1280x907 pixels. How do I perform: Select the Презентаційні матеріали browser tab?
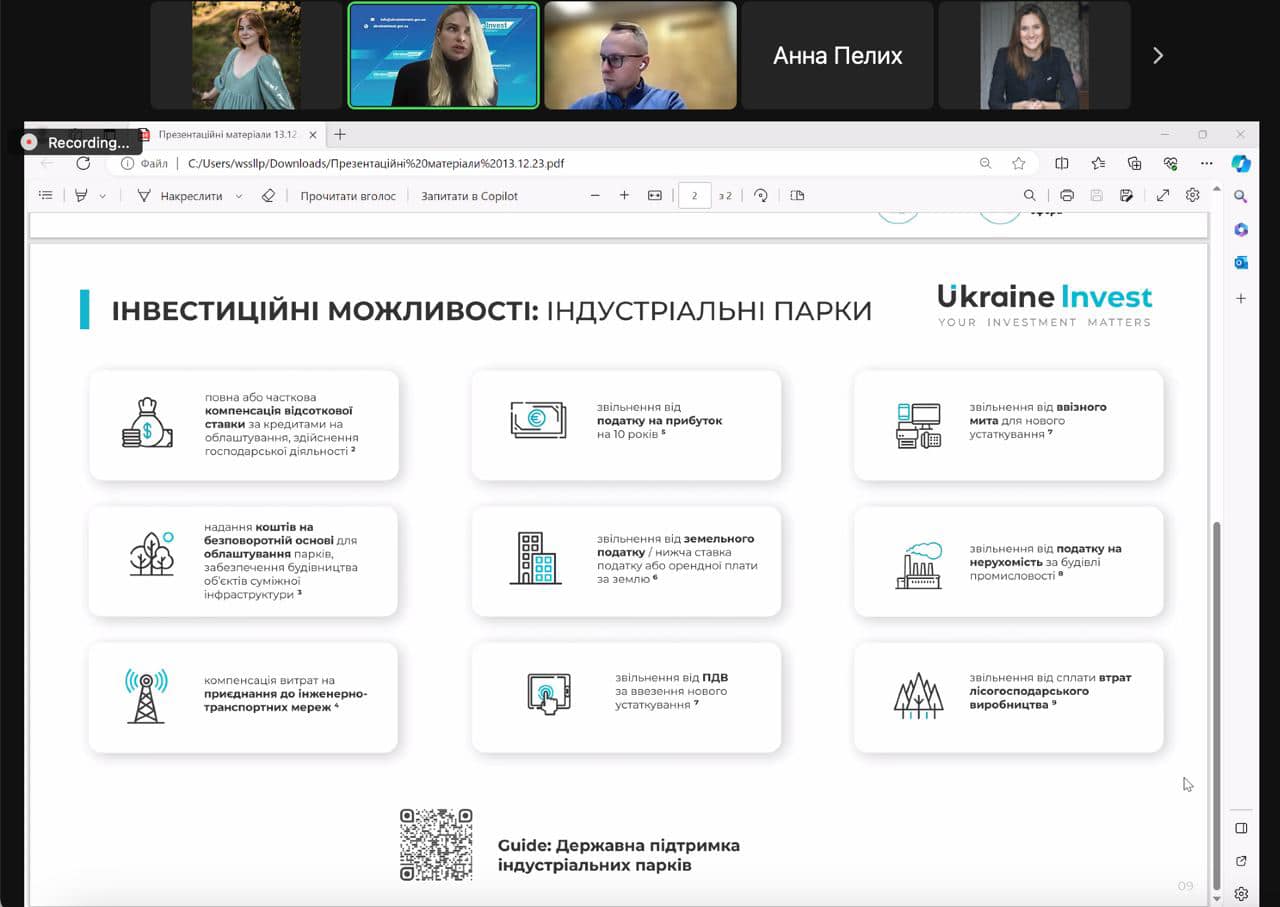coord(228,134)
